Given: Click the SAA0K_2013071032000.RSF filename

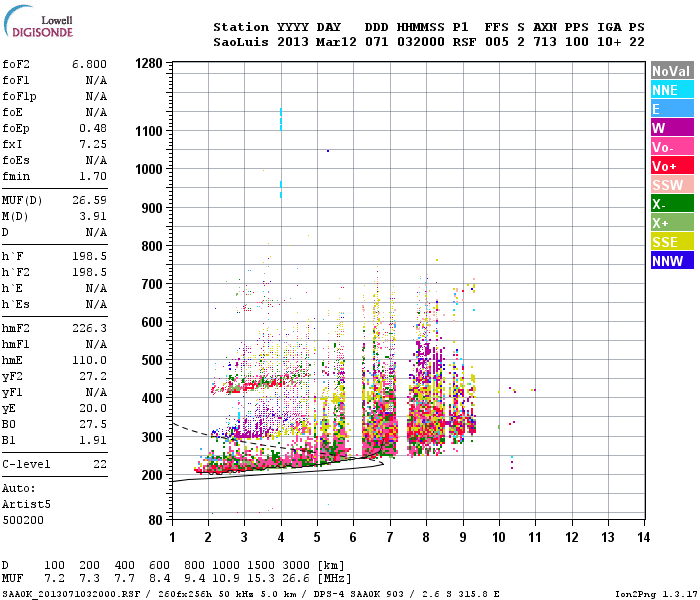Looking at the screenshot, I should [71, 594].
